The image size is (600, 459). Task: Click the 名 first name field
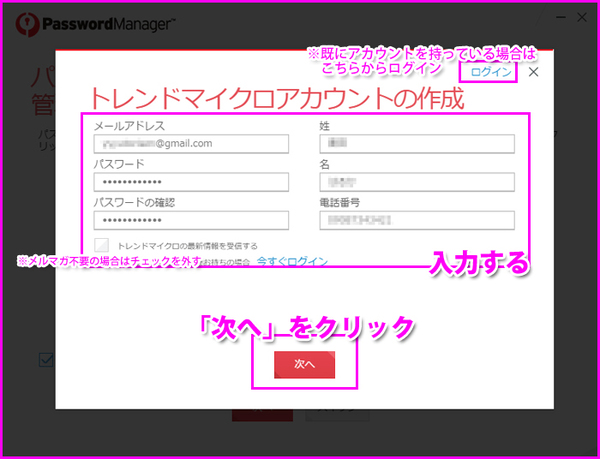pyautogui.click(x=417, y=182)
